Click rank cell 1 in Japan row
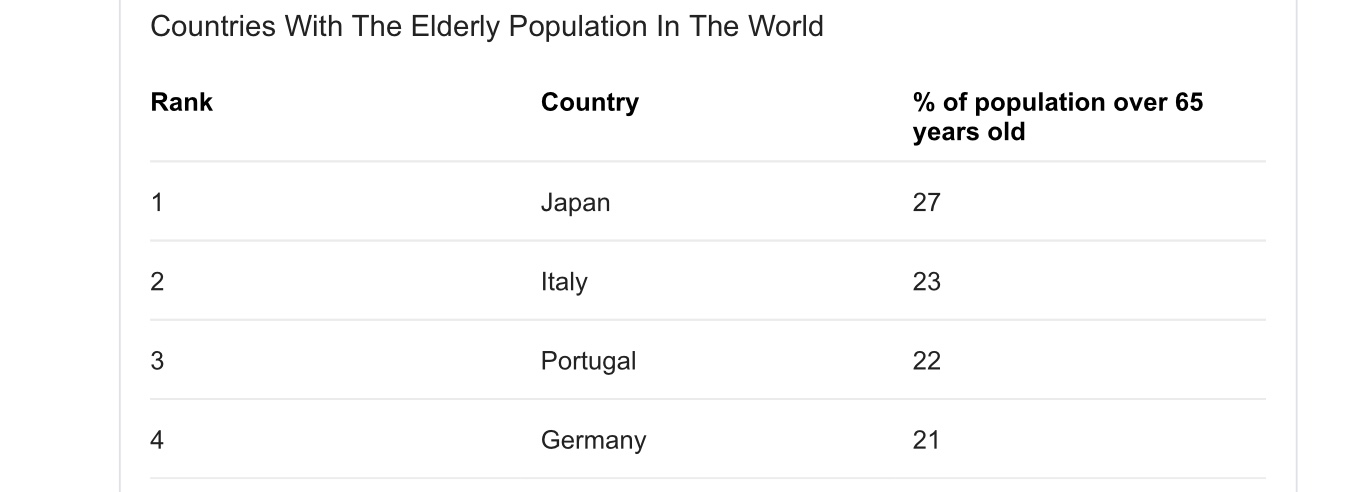Screen dimensions: 1349x492 click(157, 203)
